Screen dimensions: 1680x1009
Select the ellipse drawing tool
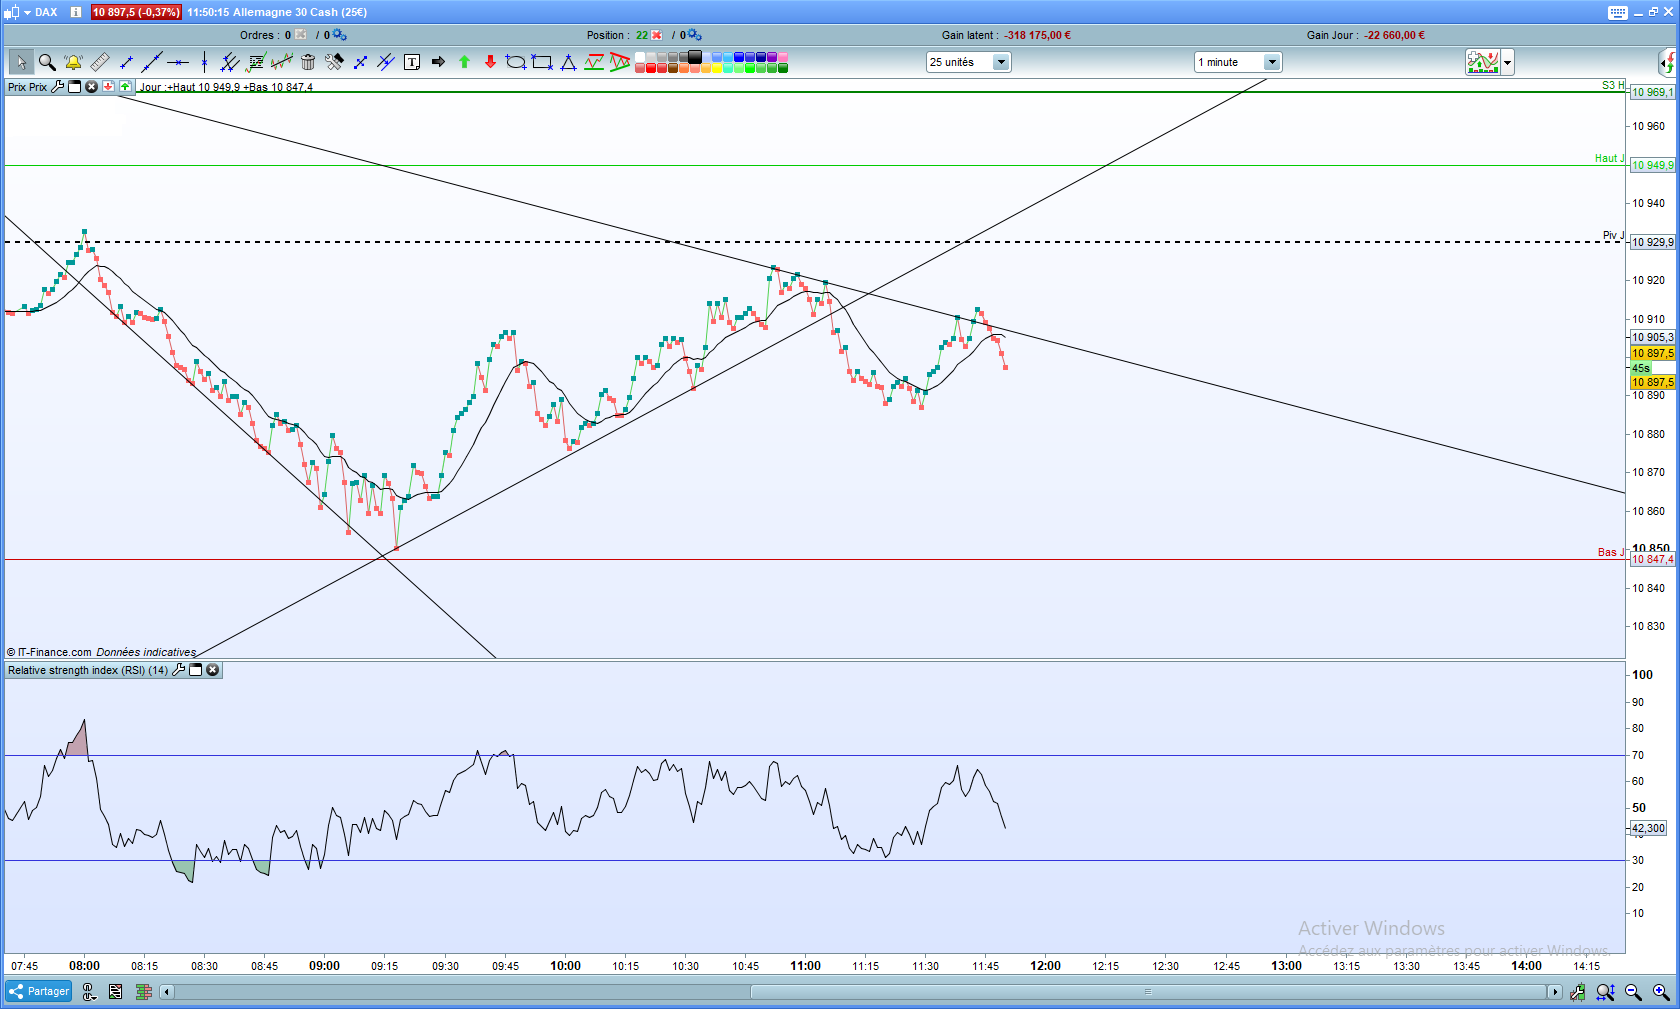(x=516, y=62)
